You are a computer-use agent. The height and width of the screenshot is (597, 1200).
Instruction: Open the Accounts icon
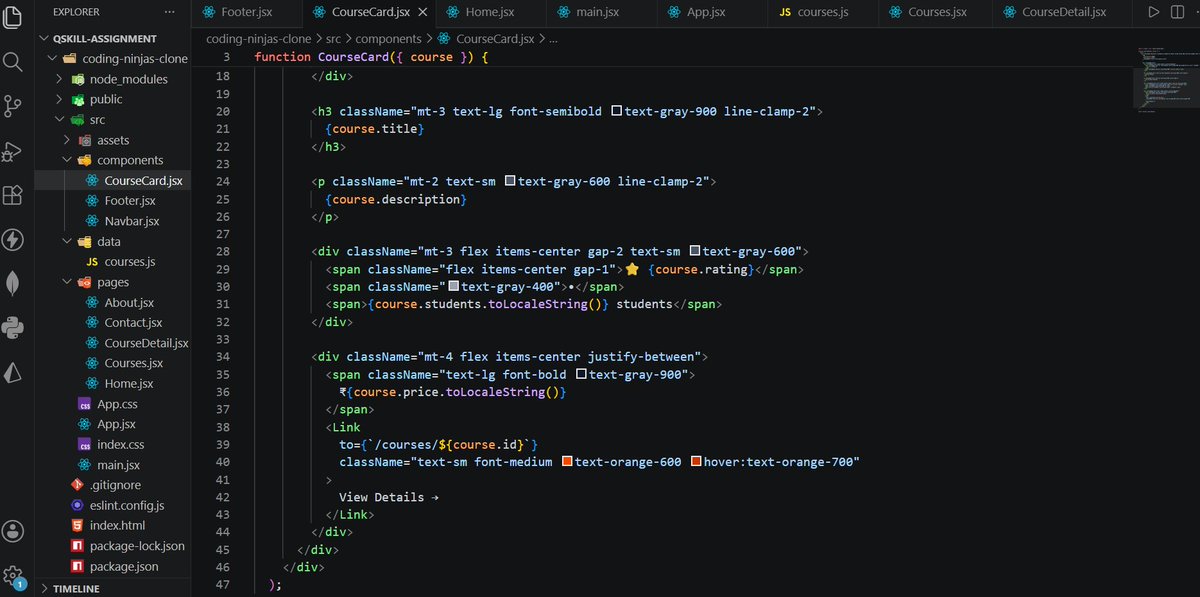pos(13,530)
